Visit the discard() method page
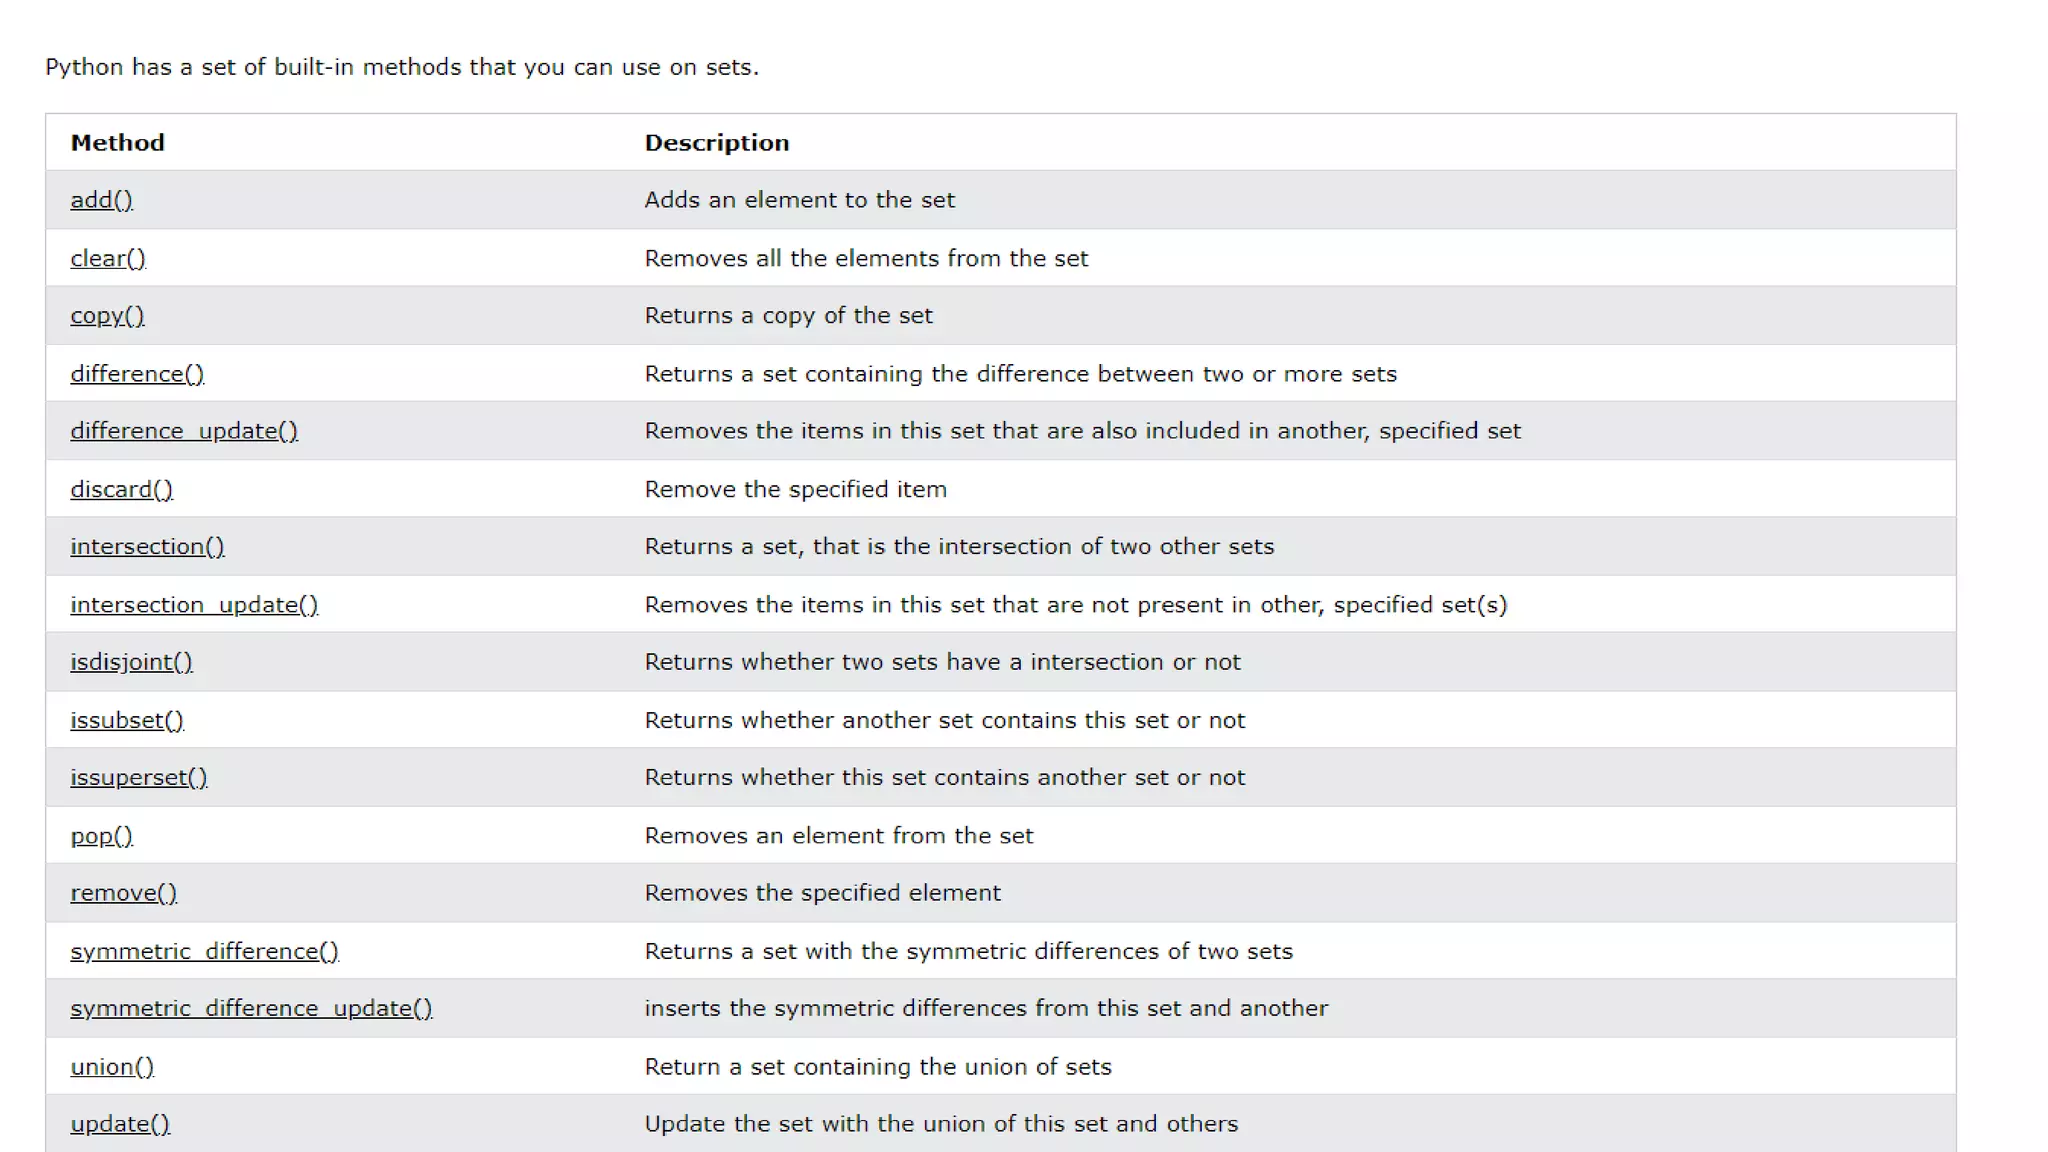Image resolution: width=2048 pixels, height=1152 pixels. click(121, 489)
